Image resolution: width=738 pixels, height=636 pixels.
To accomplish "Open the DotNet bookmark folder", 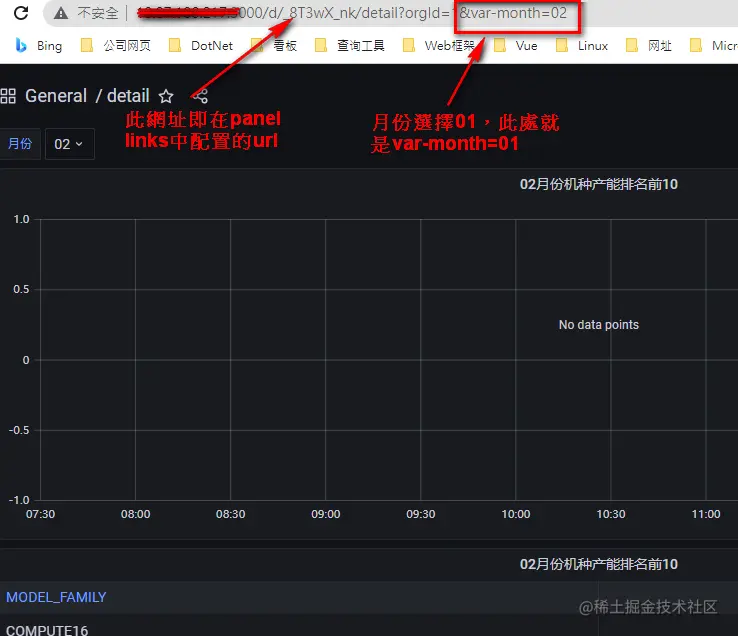I will (x=201, y=46).
